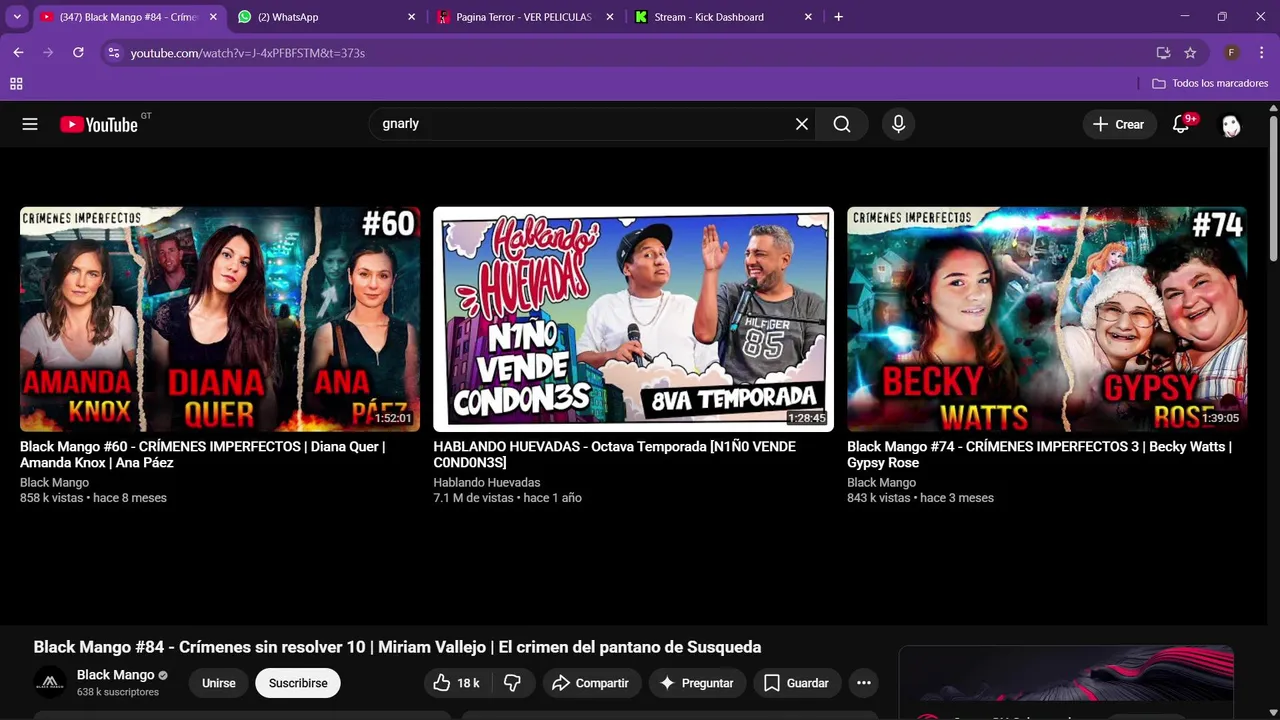Open the notifications bell
The height and width of the screenshot is (720, 1280).
(1181, 124)
